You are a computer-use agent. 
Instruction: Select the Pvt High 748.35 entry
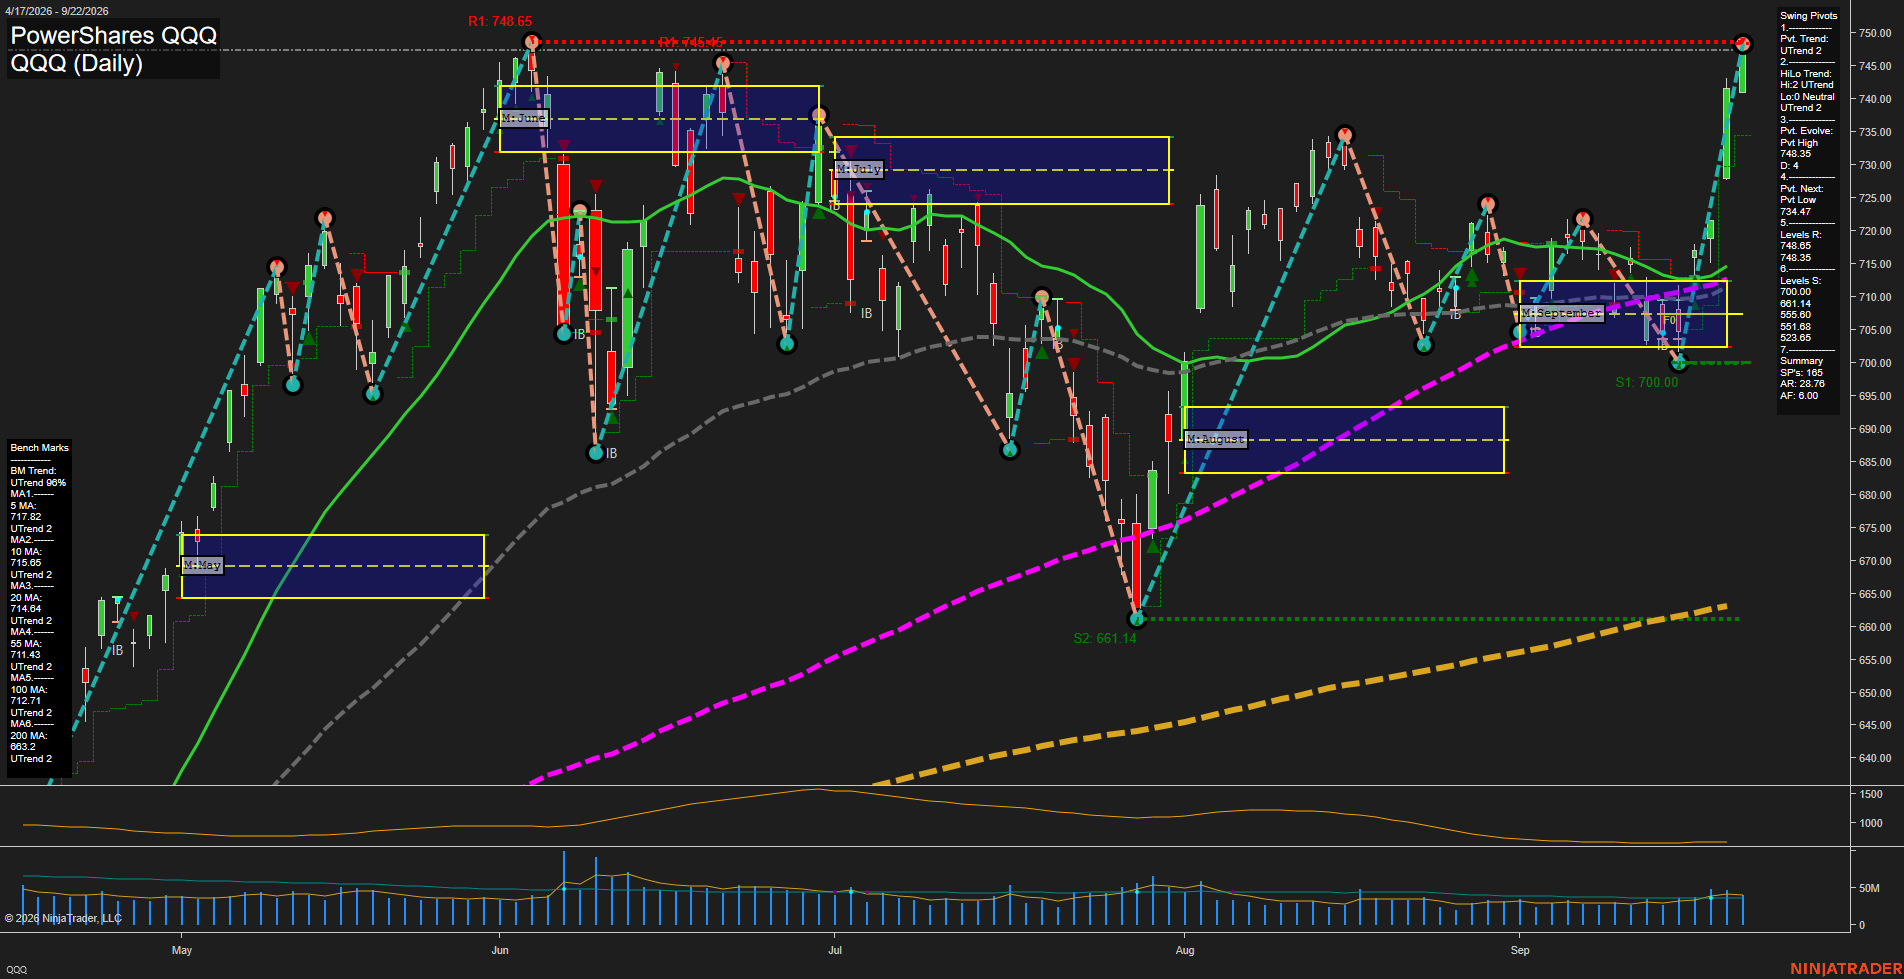(1799, 148)
